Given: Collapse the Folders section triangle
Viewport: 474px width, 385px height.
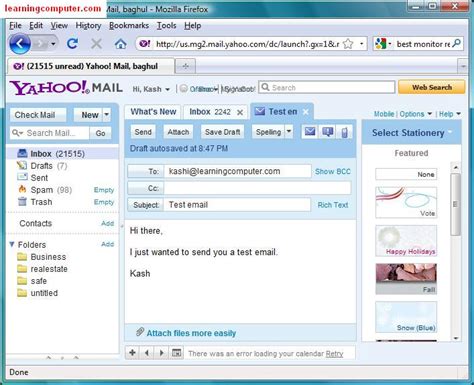Looking at the screenshot, I should coord(12,245).
